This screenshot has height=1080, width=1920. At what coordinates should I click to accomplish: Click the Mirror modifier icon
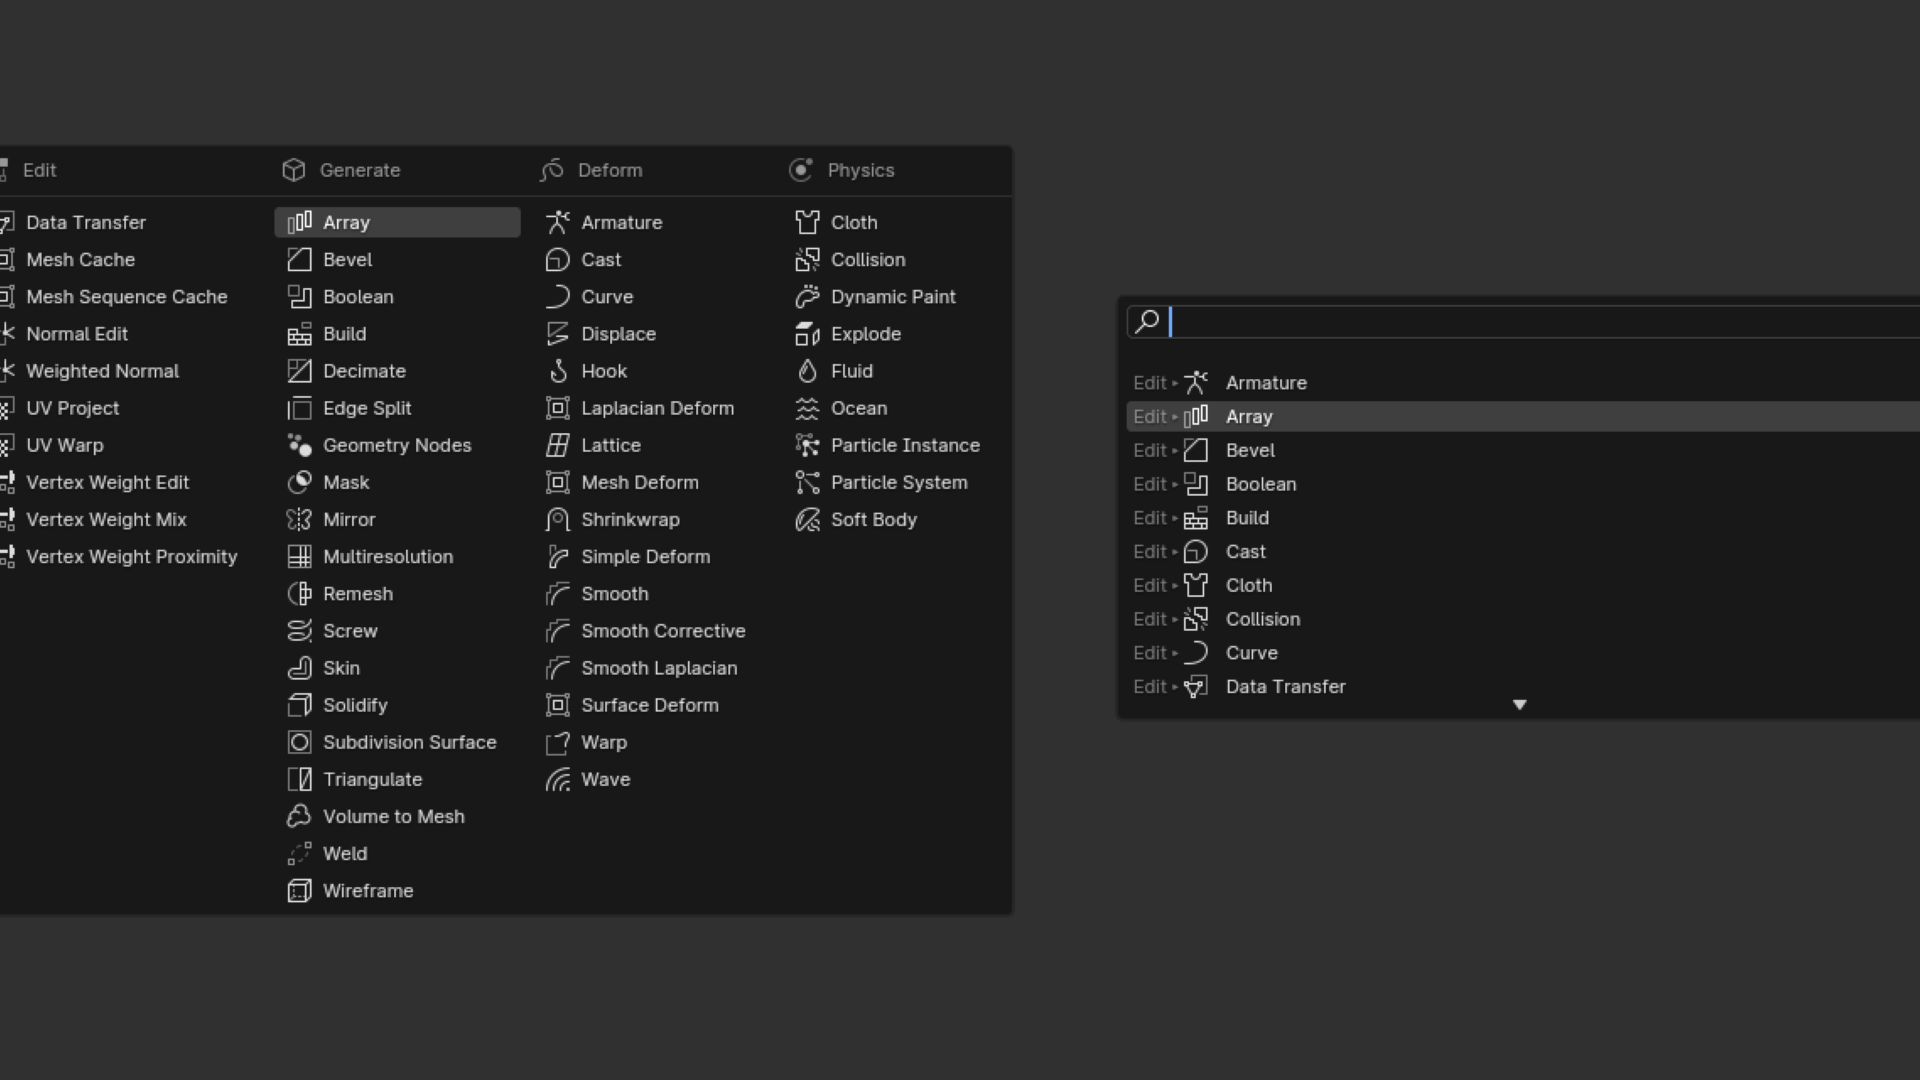(x=299, y=520)
